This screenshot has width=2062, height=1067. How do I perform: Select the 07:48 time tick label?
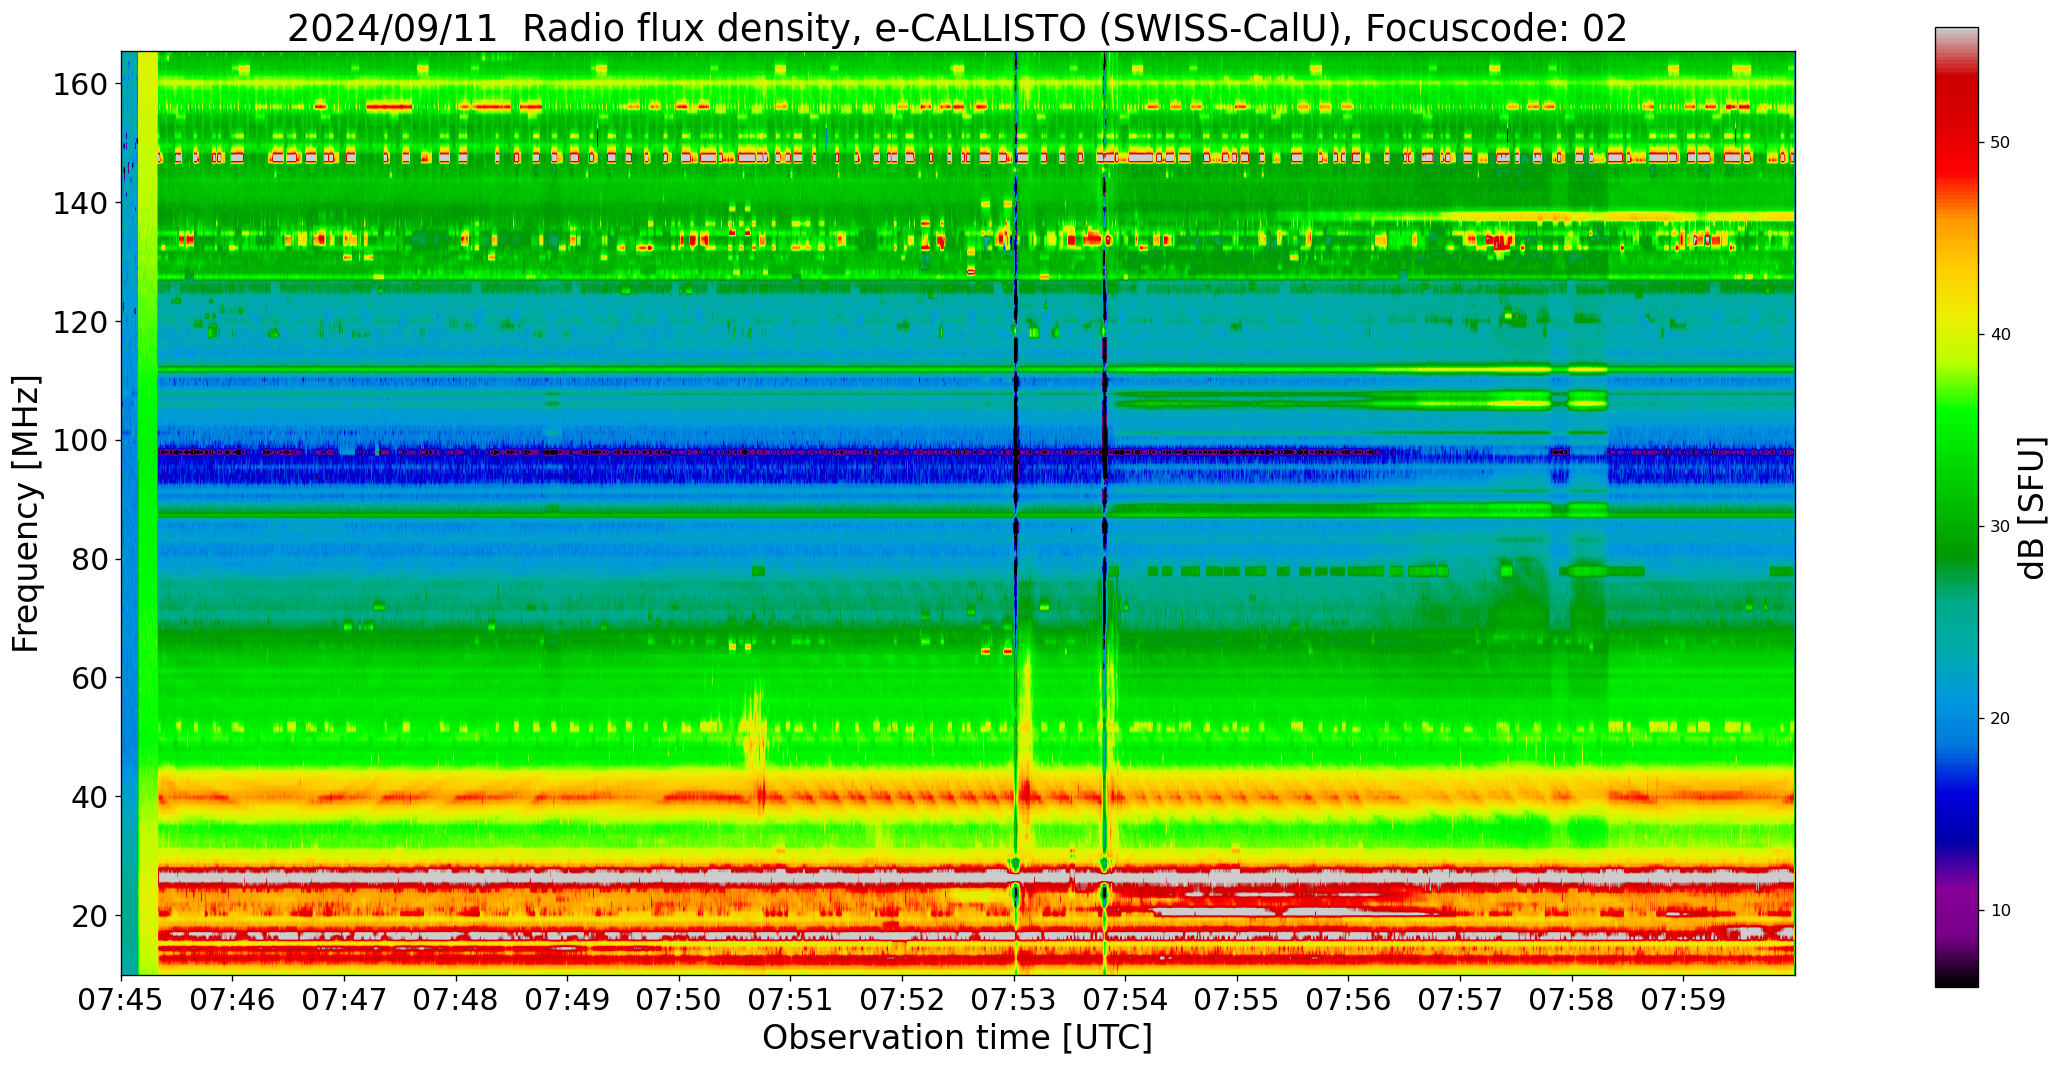tap(456, 1000)
